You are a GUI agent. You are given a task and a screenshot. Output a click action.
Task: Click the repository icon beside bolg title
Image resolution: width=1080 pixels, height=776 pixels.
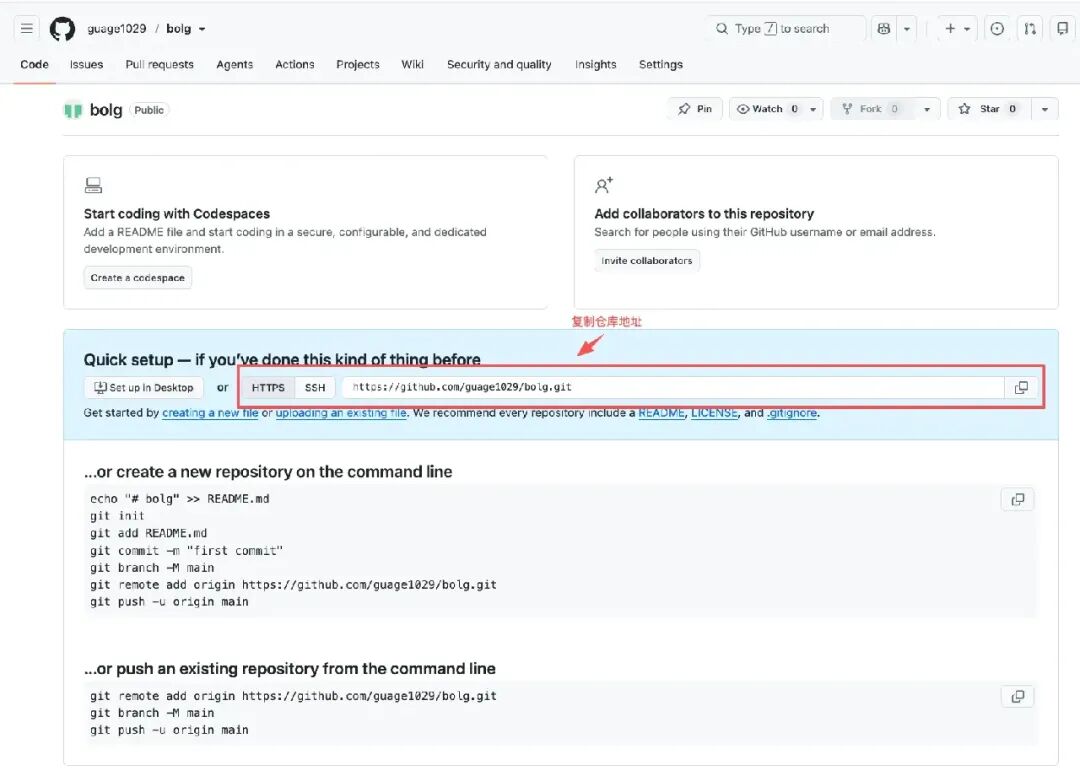click(73, 110)
